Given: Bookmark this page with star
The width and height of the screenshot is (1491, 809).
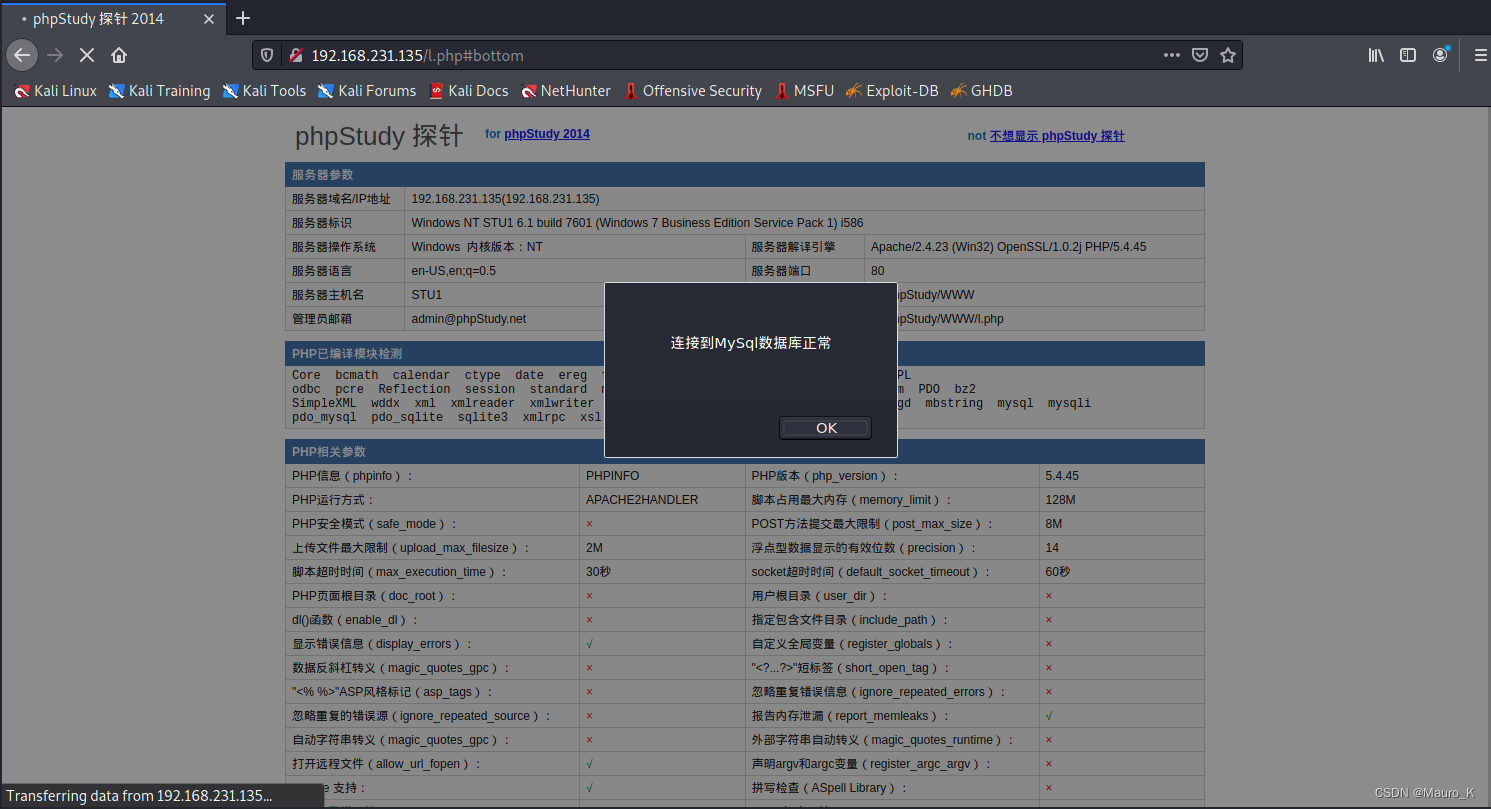Looking at the screenshot, I should (x=1228, y=55).
